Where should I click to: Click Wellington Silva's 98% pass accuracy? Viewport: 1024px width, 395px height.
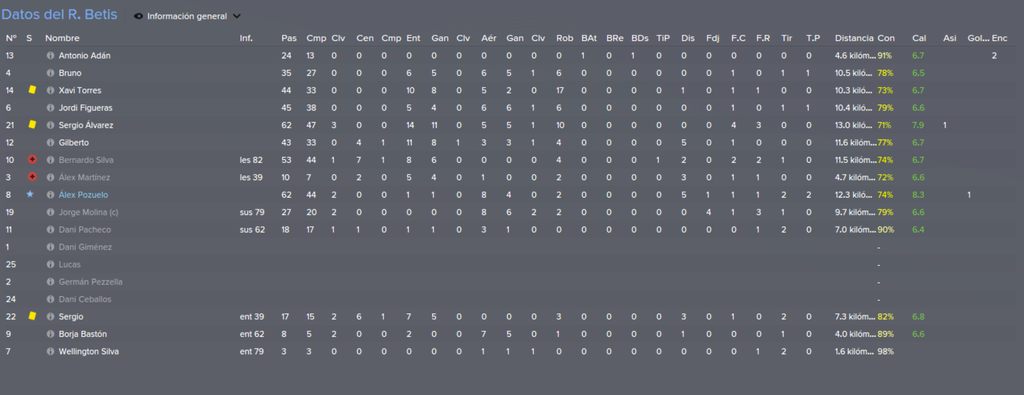(x=885, y=351)
